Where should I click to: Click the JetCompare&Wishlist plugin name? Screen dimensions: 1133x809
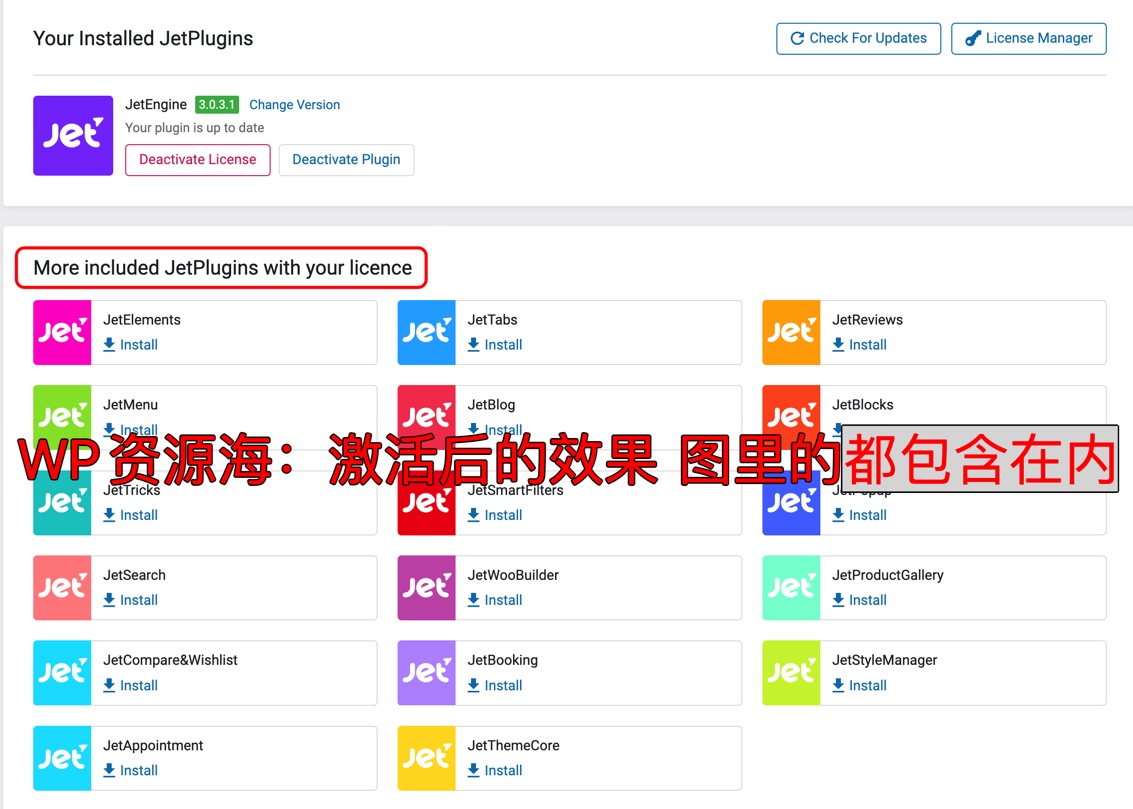tap(171, 660)
